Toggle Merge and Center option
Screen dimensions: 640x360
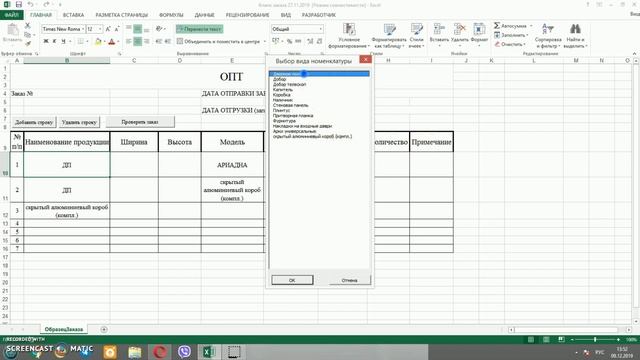click(220, 41)
